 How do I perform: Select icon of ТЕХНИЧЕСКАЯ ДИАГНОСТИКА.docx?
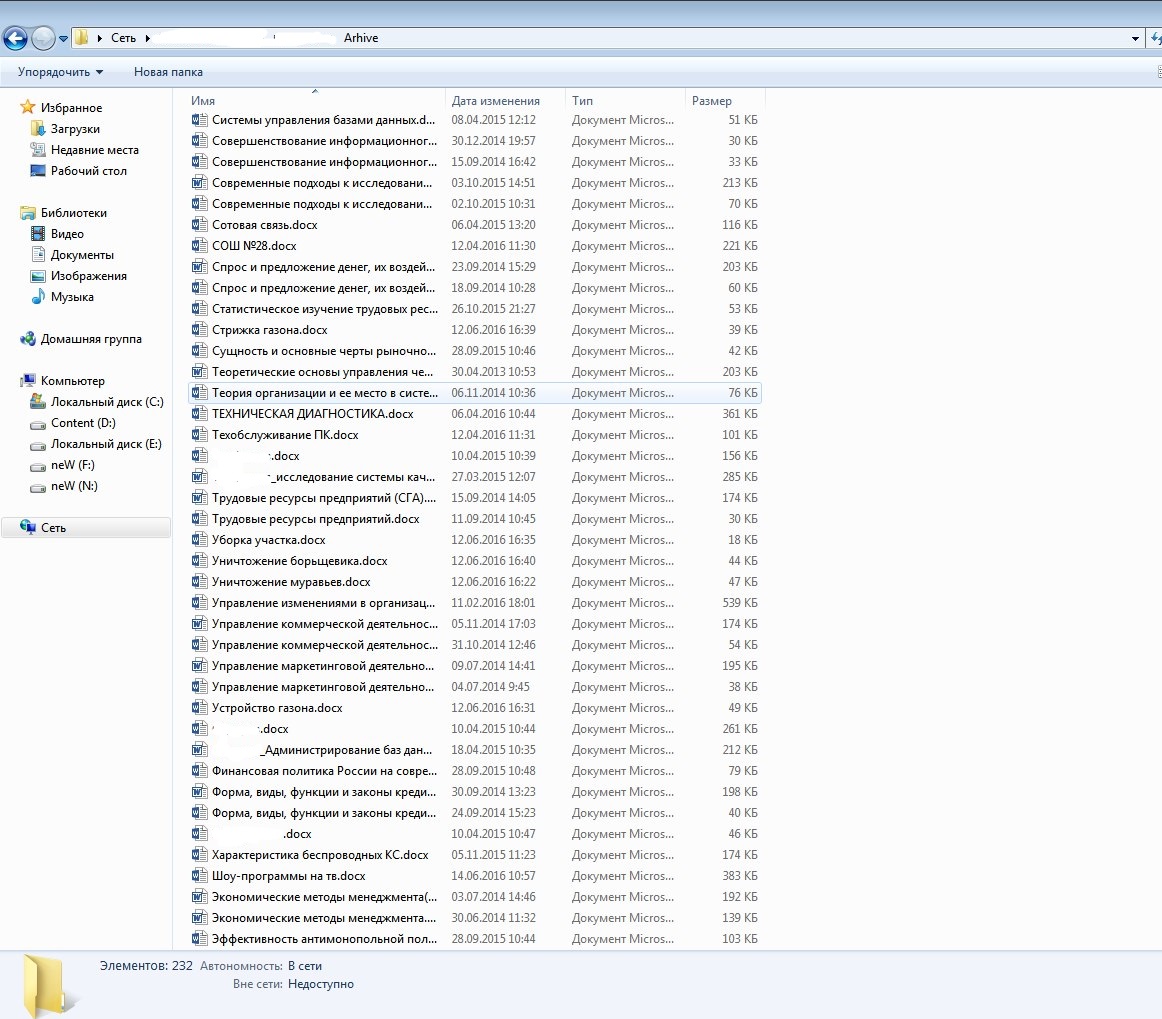(199, 414)
